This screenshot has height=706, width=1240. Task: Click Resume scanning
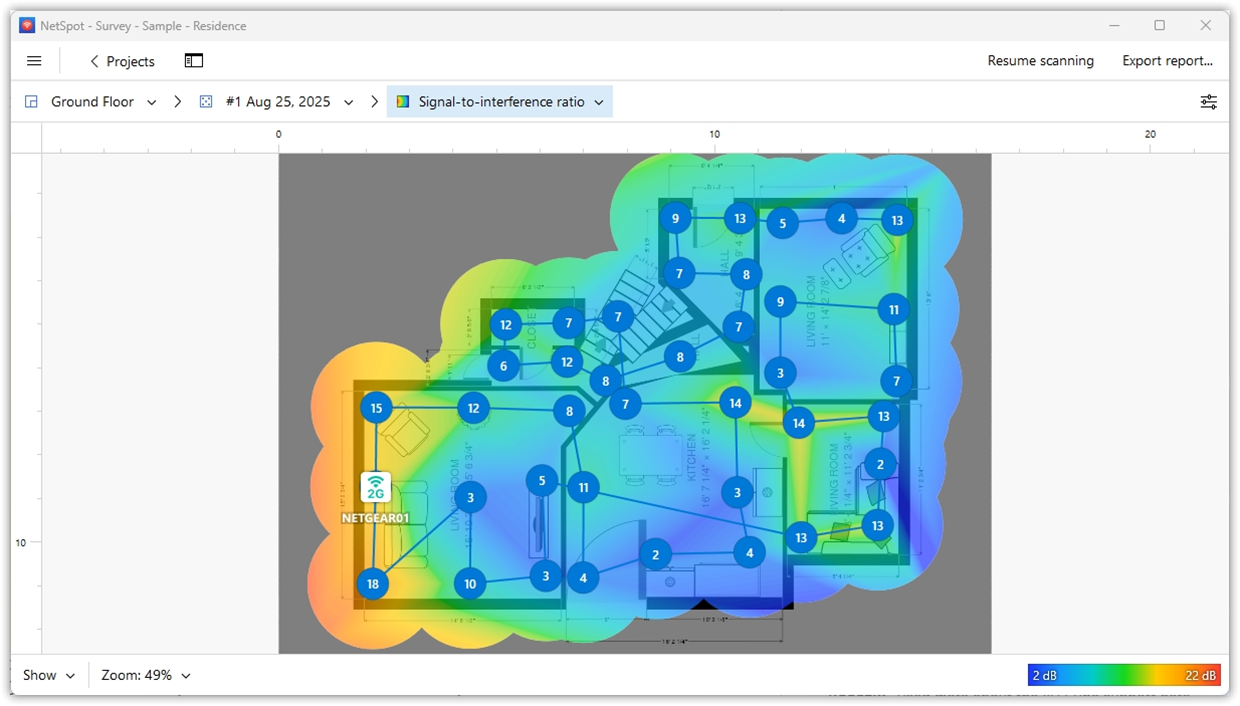tap(1040, 61)
